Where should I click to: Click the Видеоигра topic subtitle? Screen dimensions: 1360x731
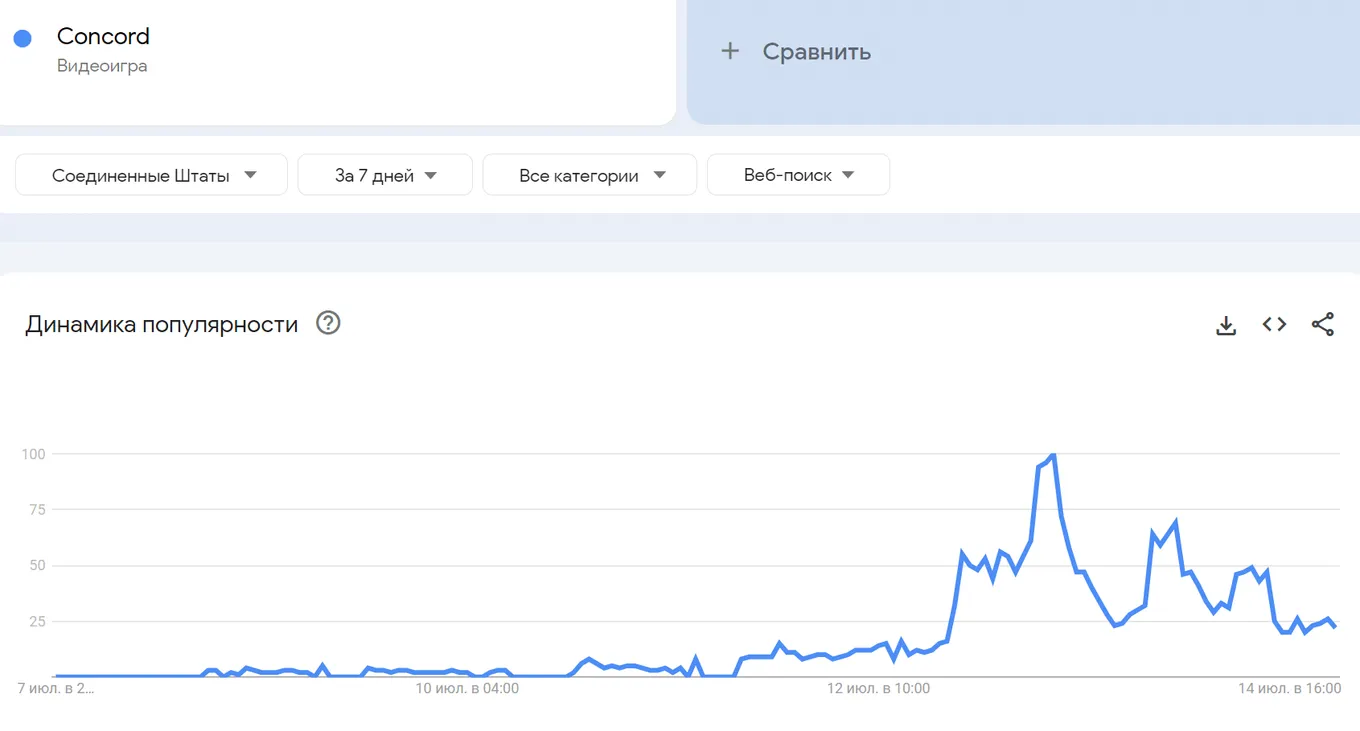click(x=102, y=66)
